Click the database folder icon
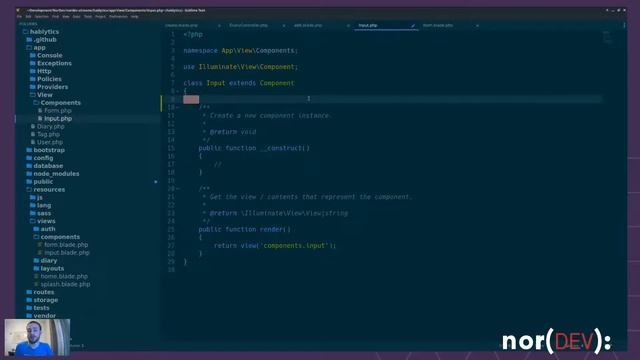The height and width of the screenshot is (360, 640). (x=29, y=166)
